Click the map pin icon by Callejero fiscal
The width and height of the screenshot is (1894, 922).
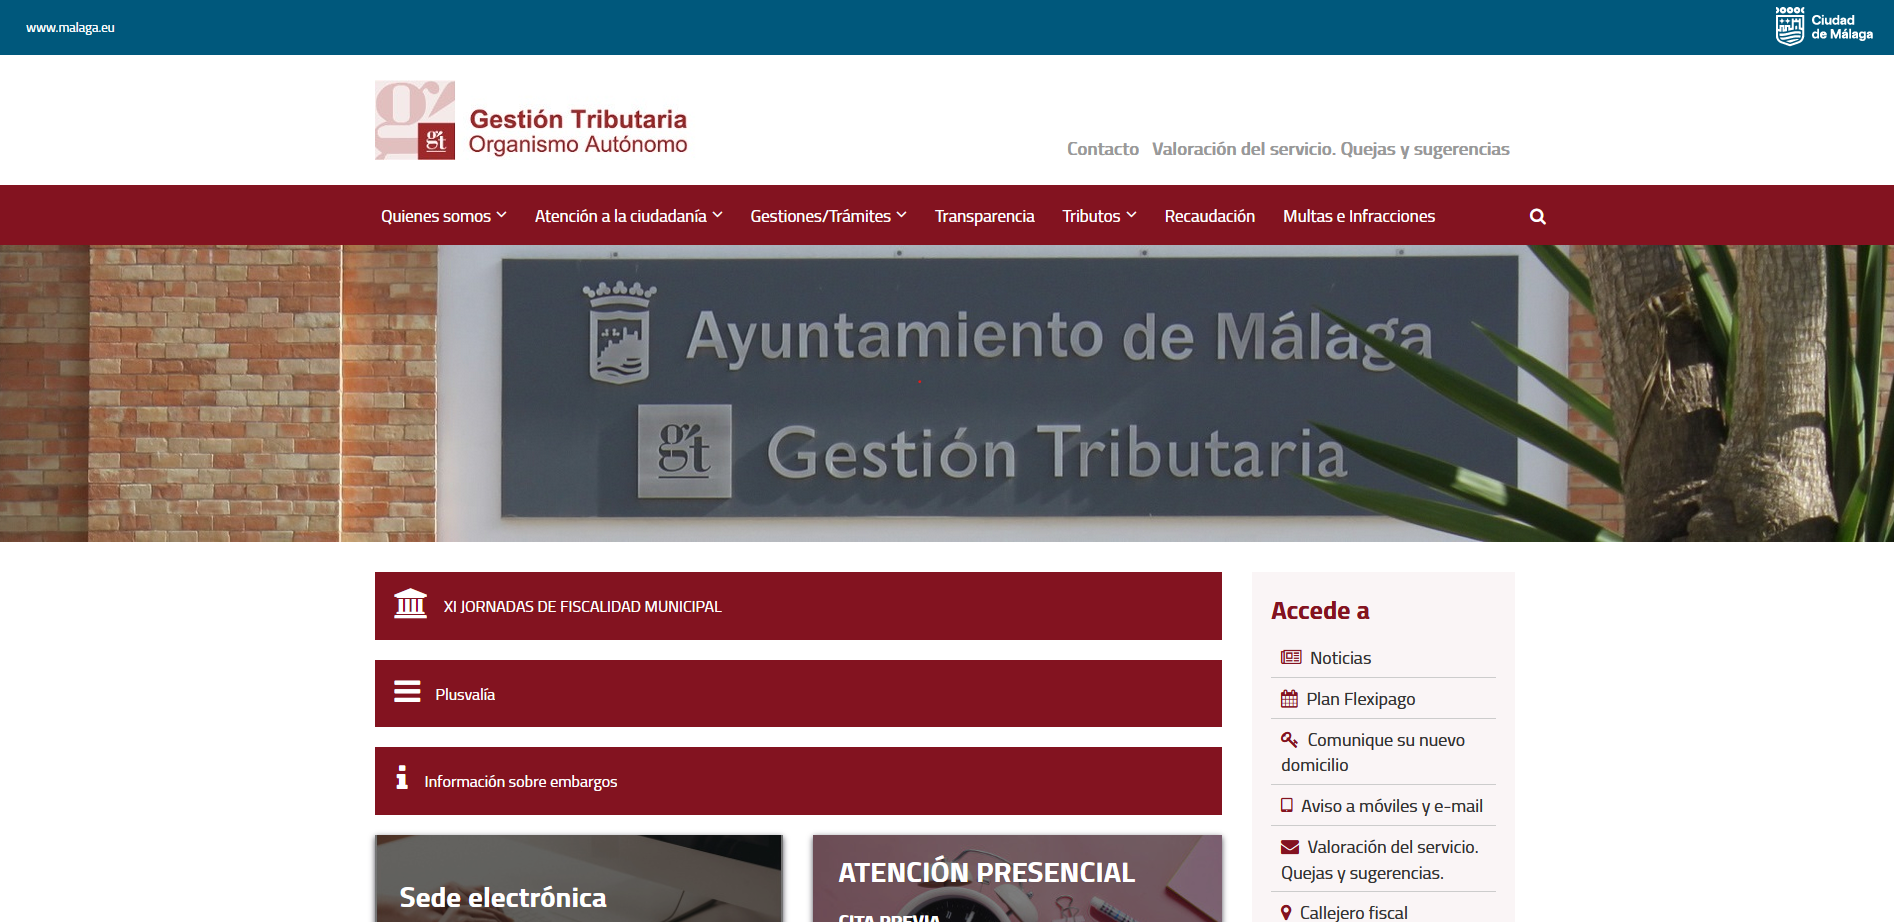(1286, 912)
